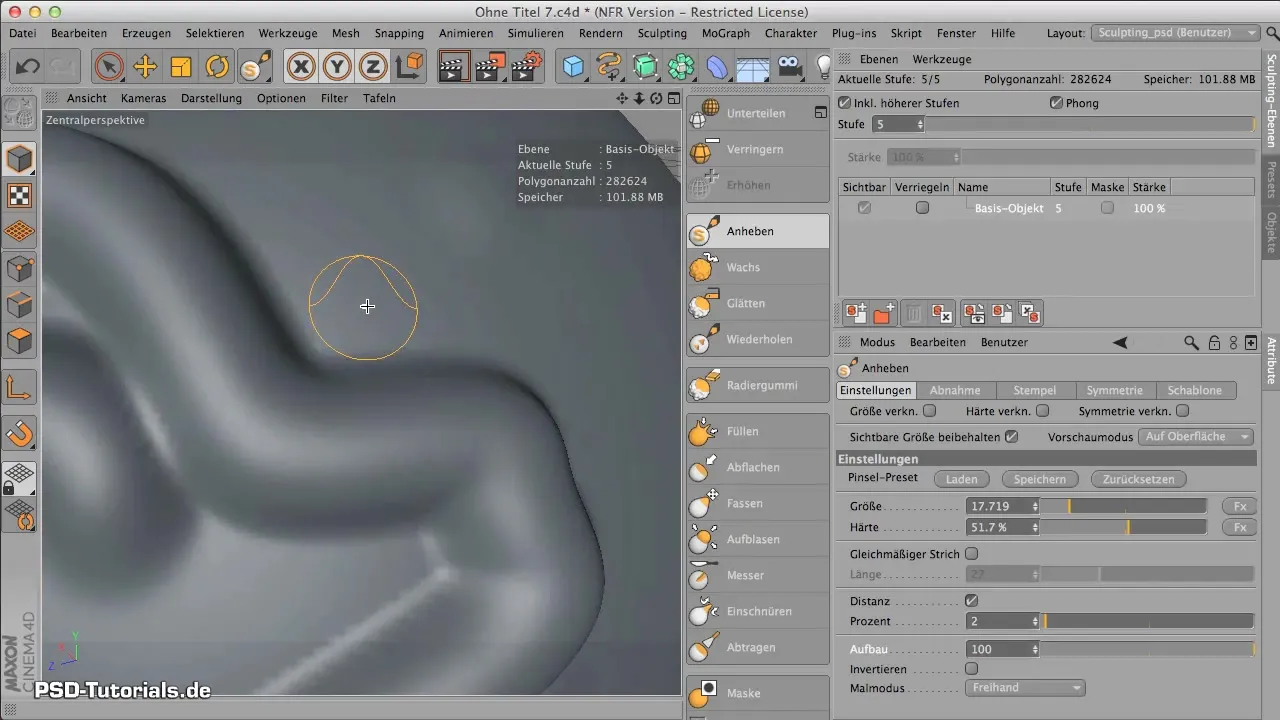1280x720 pixels.
Task: Add a cube primitive object
Action: (x=573, y=67)
